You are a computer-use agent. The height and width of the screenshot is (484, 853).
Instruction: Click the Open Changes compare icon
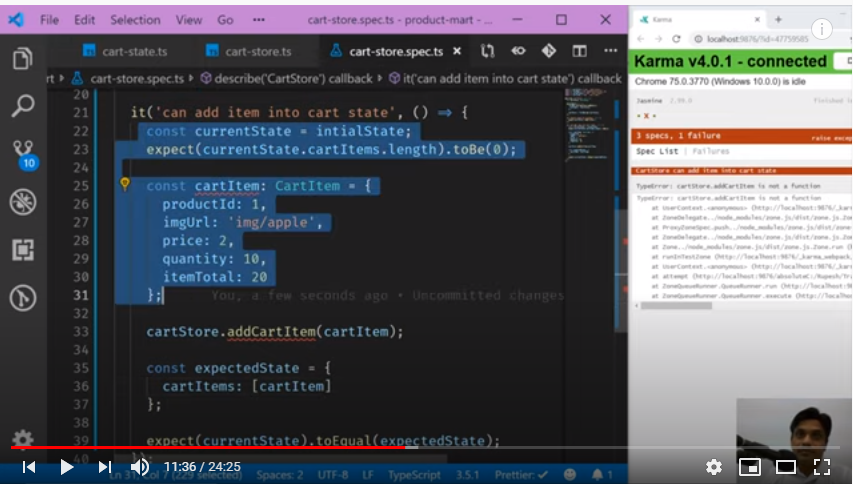488,51
